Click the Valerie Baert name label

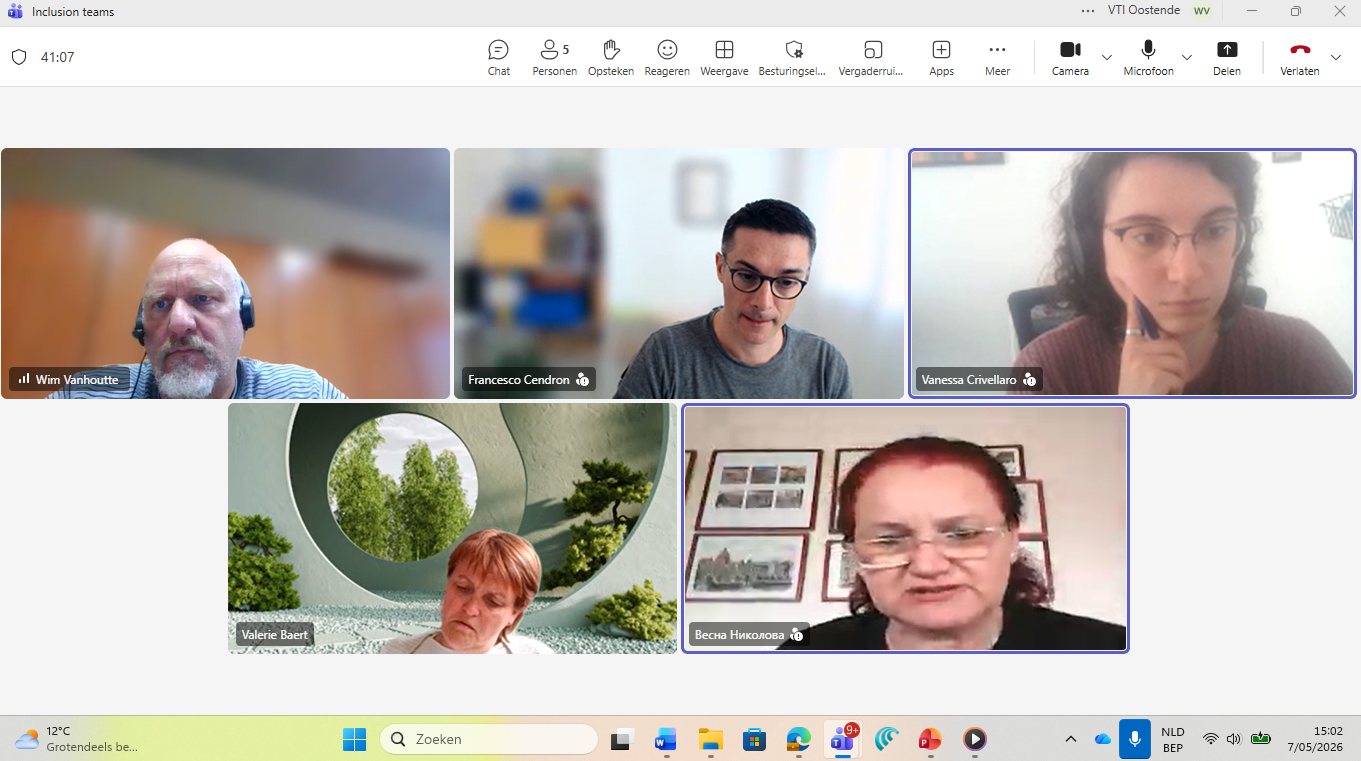click(x=275, y=634)
